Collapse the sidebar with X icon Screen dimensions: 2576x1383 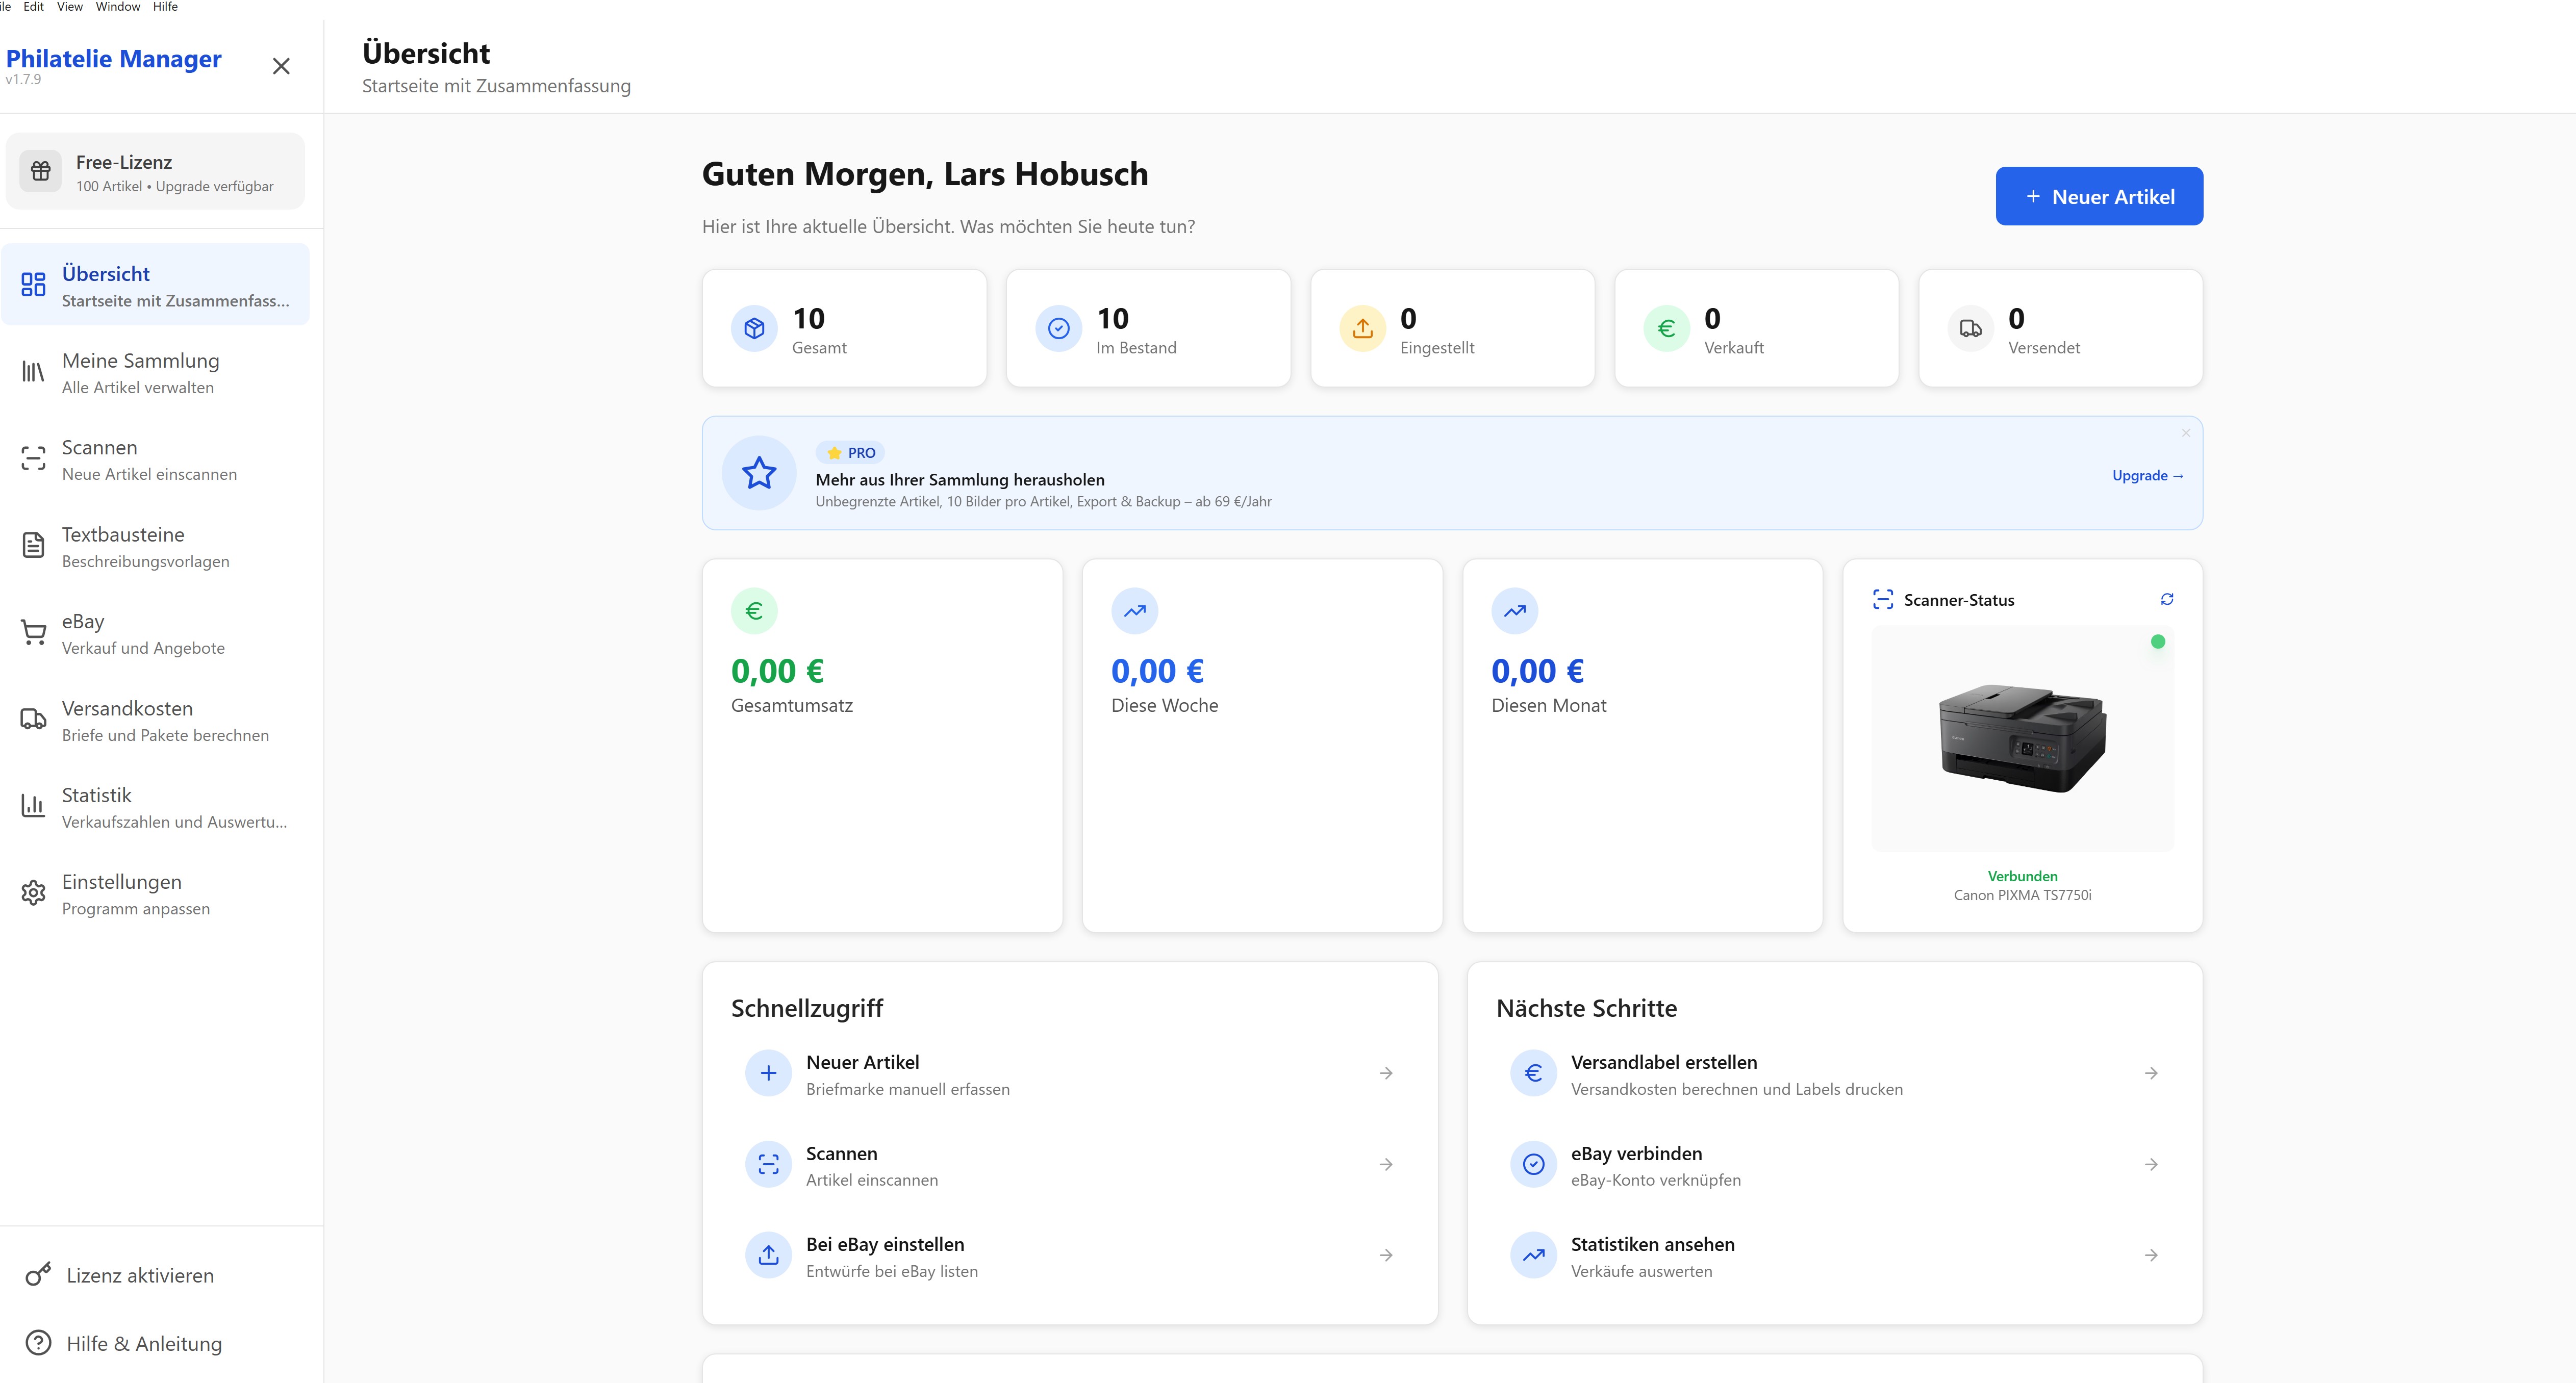coord(281,66)
